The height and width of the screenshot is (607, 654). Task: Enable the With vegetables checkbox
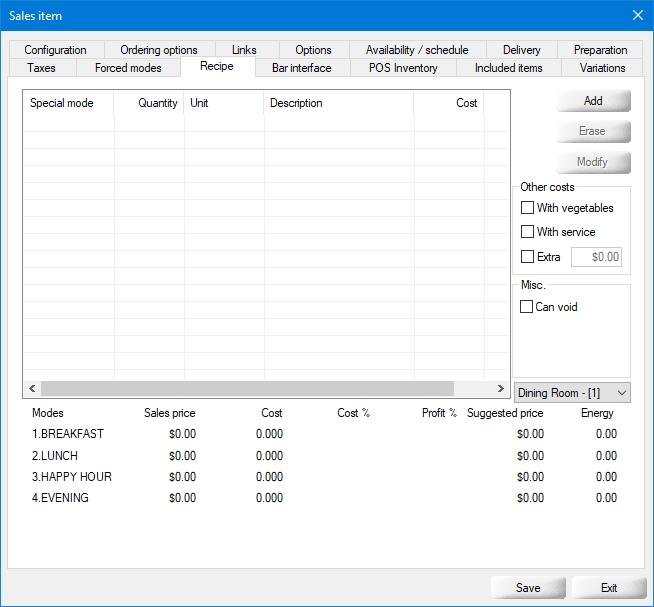(527, 208)
